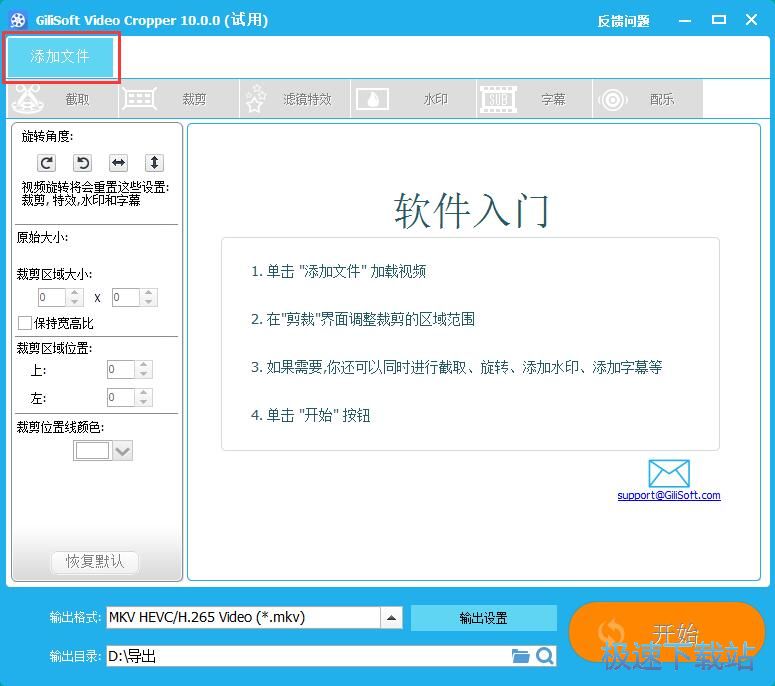The height and width of the screenshot is (686, 775).
Task: Click the output directory path field
Action: 307,656
